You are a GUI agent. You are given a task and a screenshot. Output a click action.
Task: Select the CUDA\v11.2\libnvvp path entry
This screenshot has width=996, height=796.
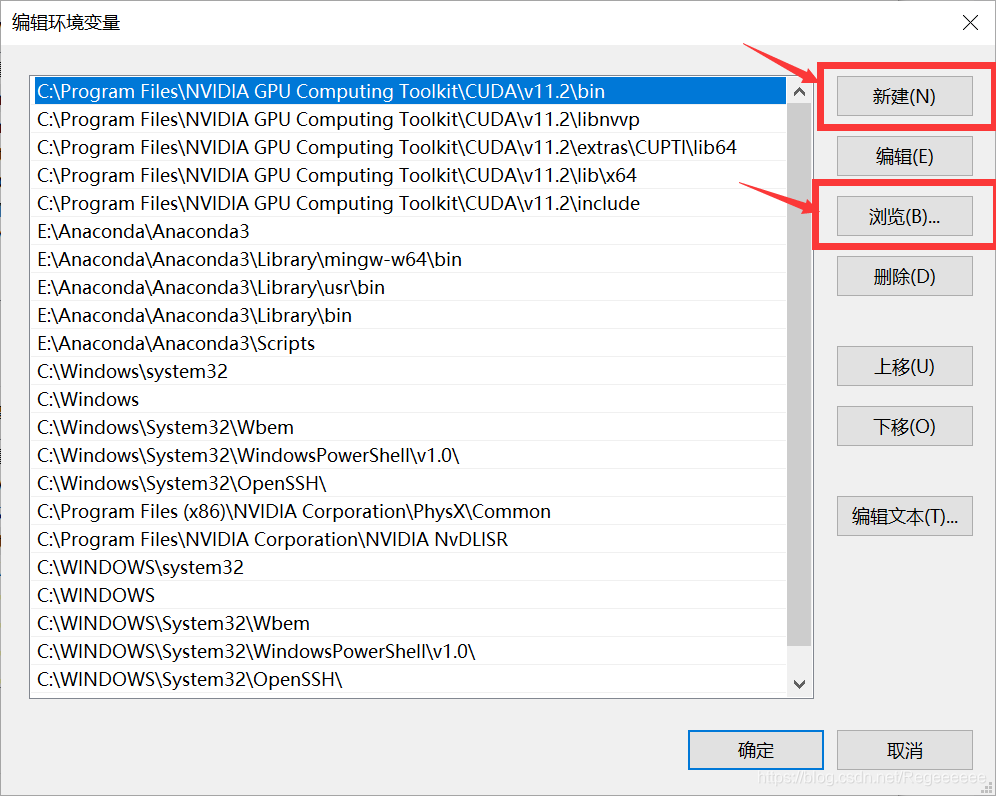coord(410,119)
